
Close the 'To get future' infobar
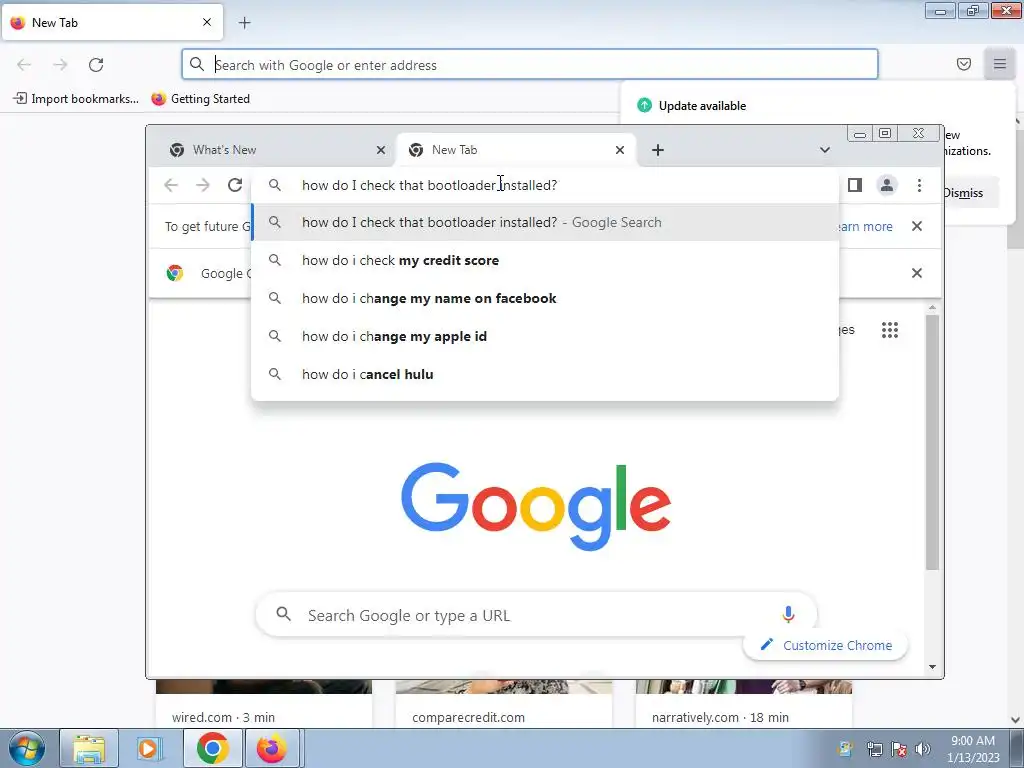pos(917,226)
